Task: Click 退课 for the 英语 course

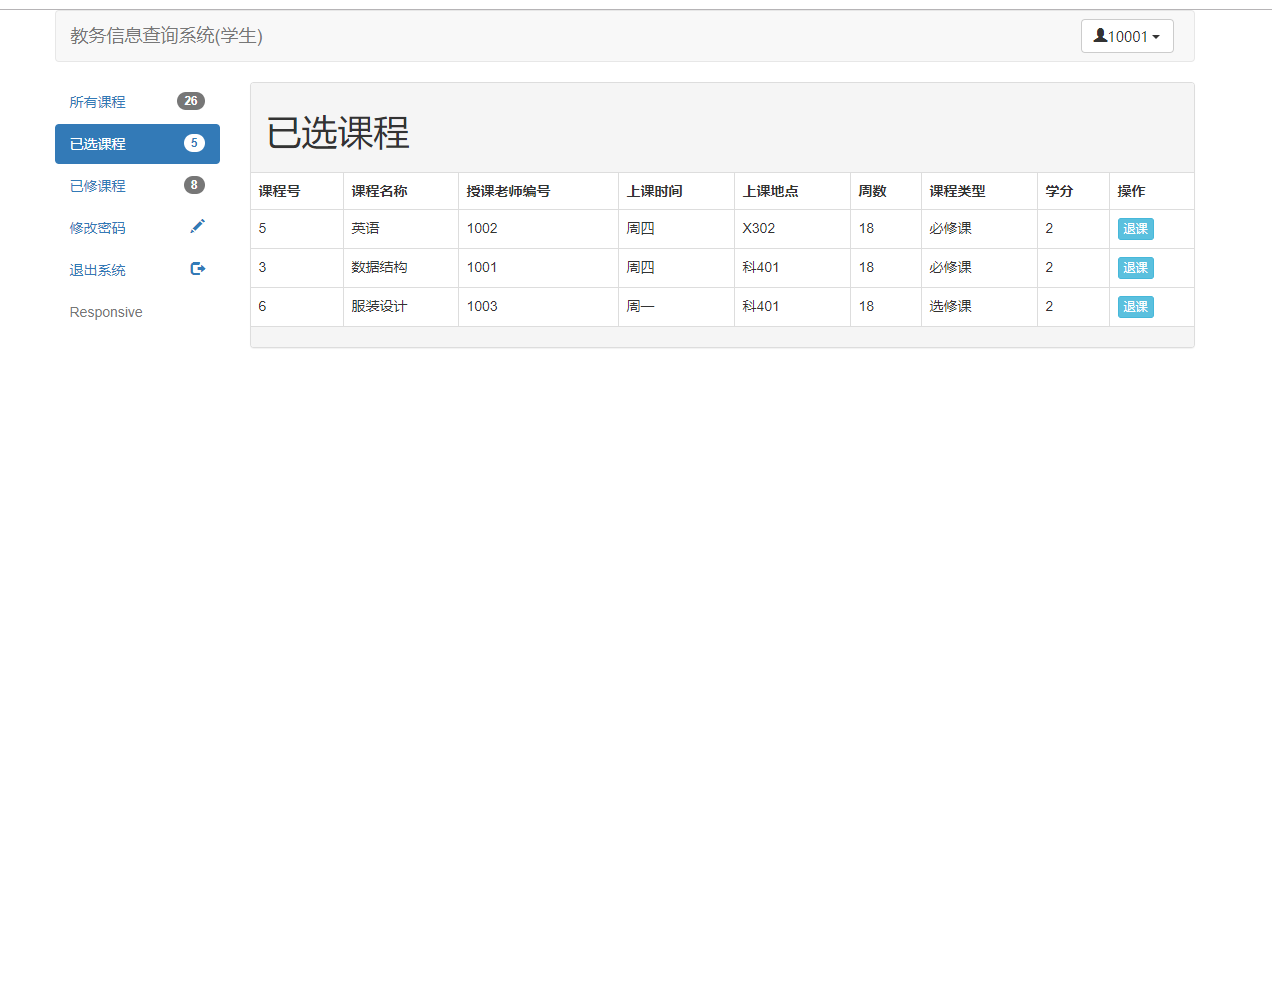Action: click(x=1135, y=228)
